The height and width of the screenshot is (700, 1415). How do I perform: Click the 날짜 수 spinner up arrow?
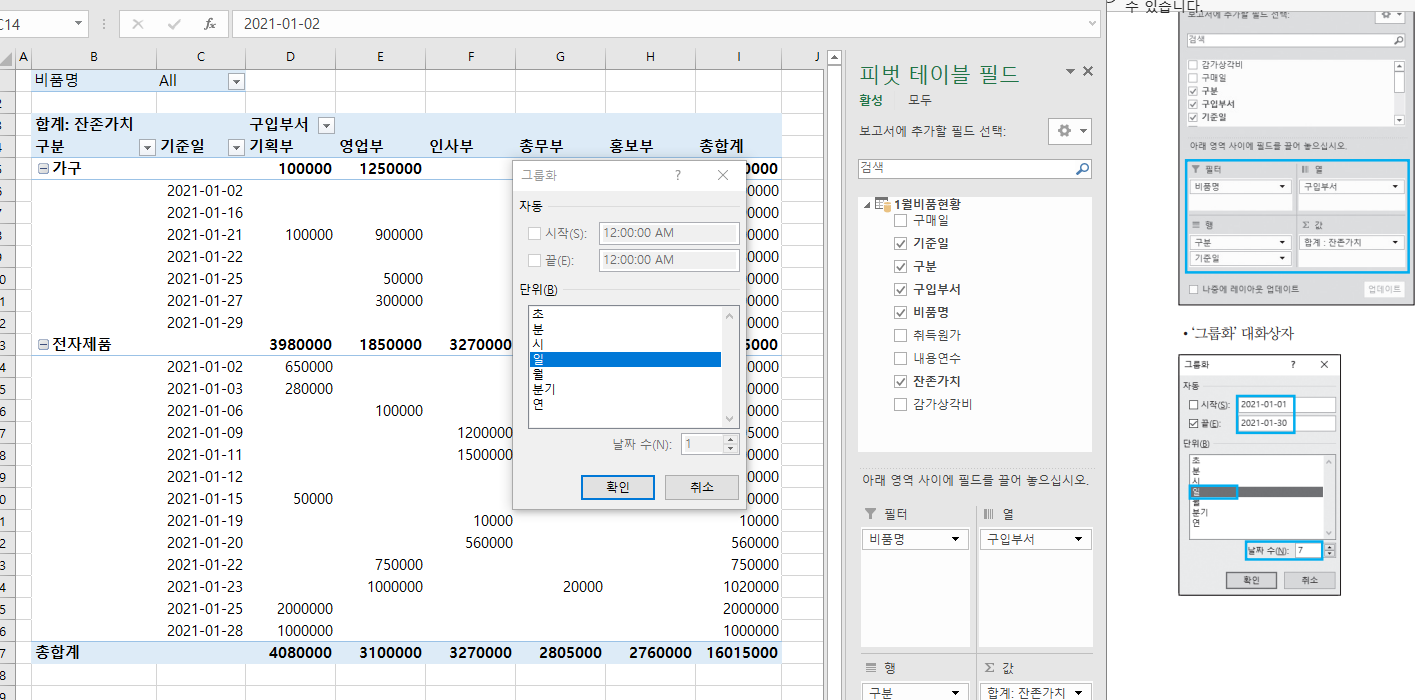[730, 439]
